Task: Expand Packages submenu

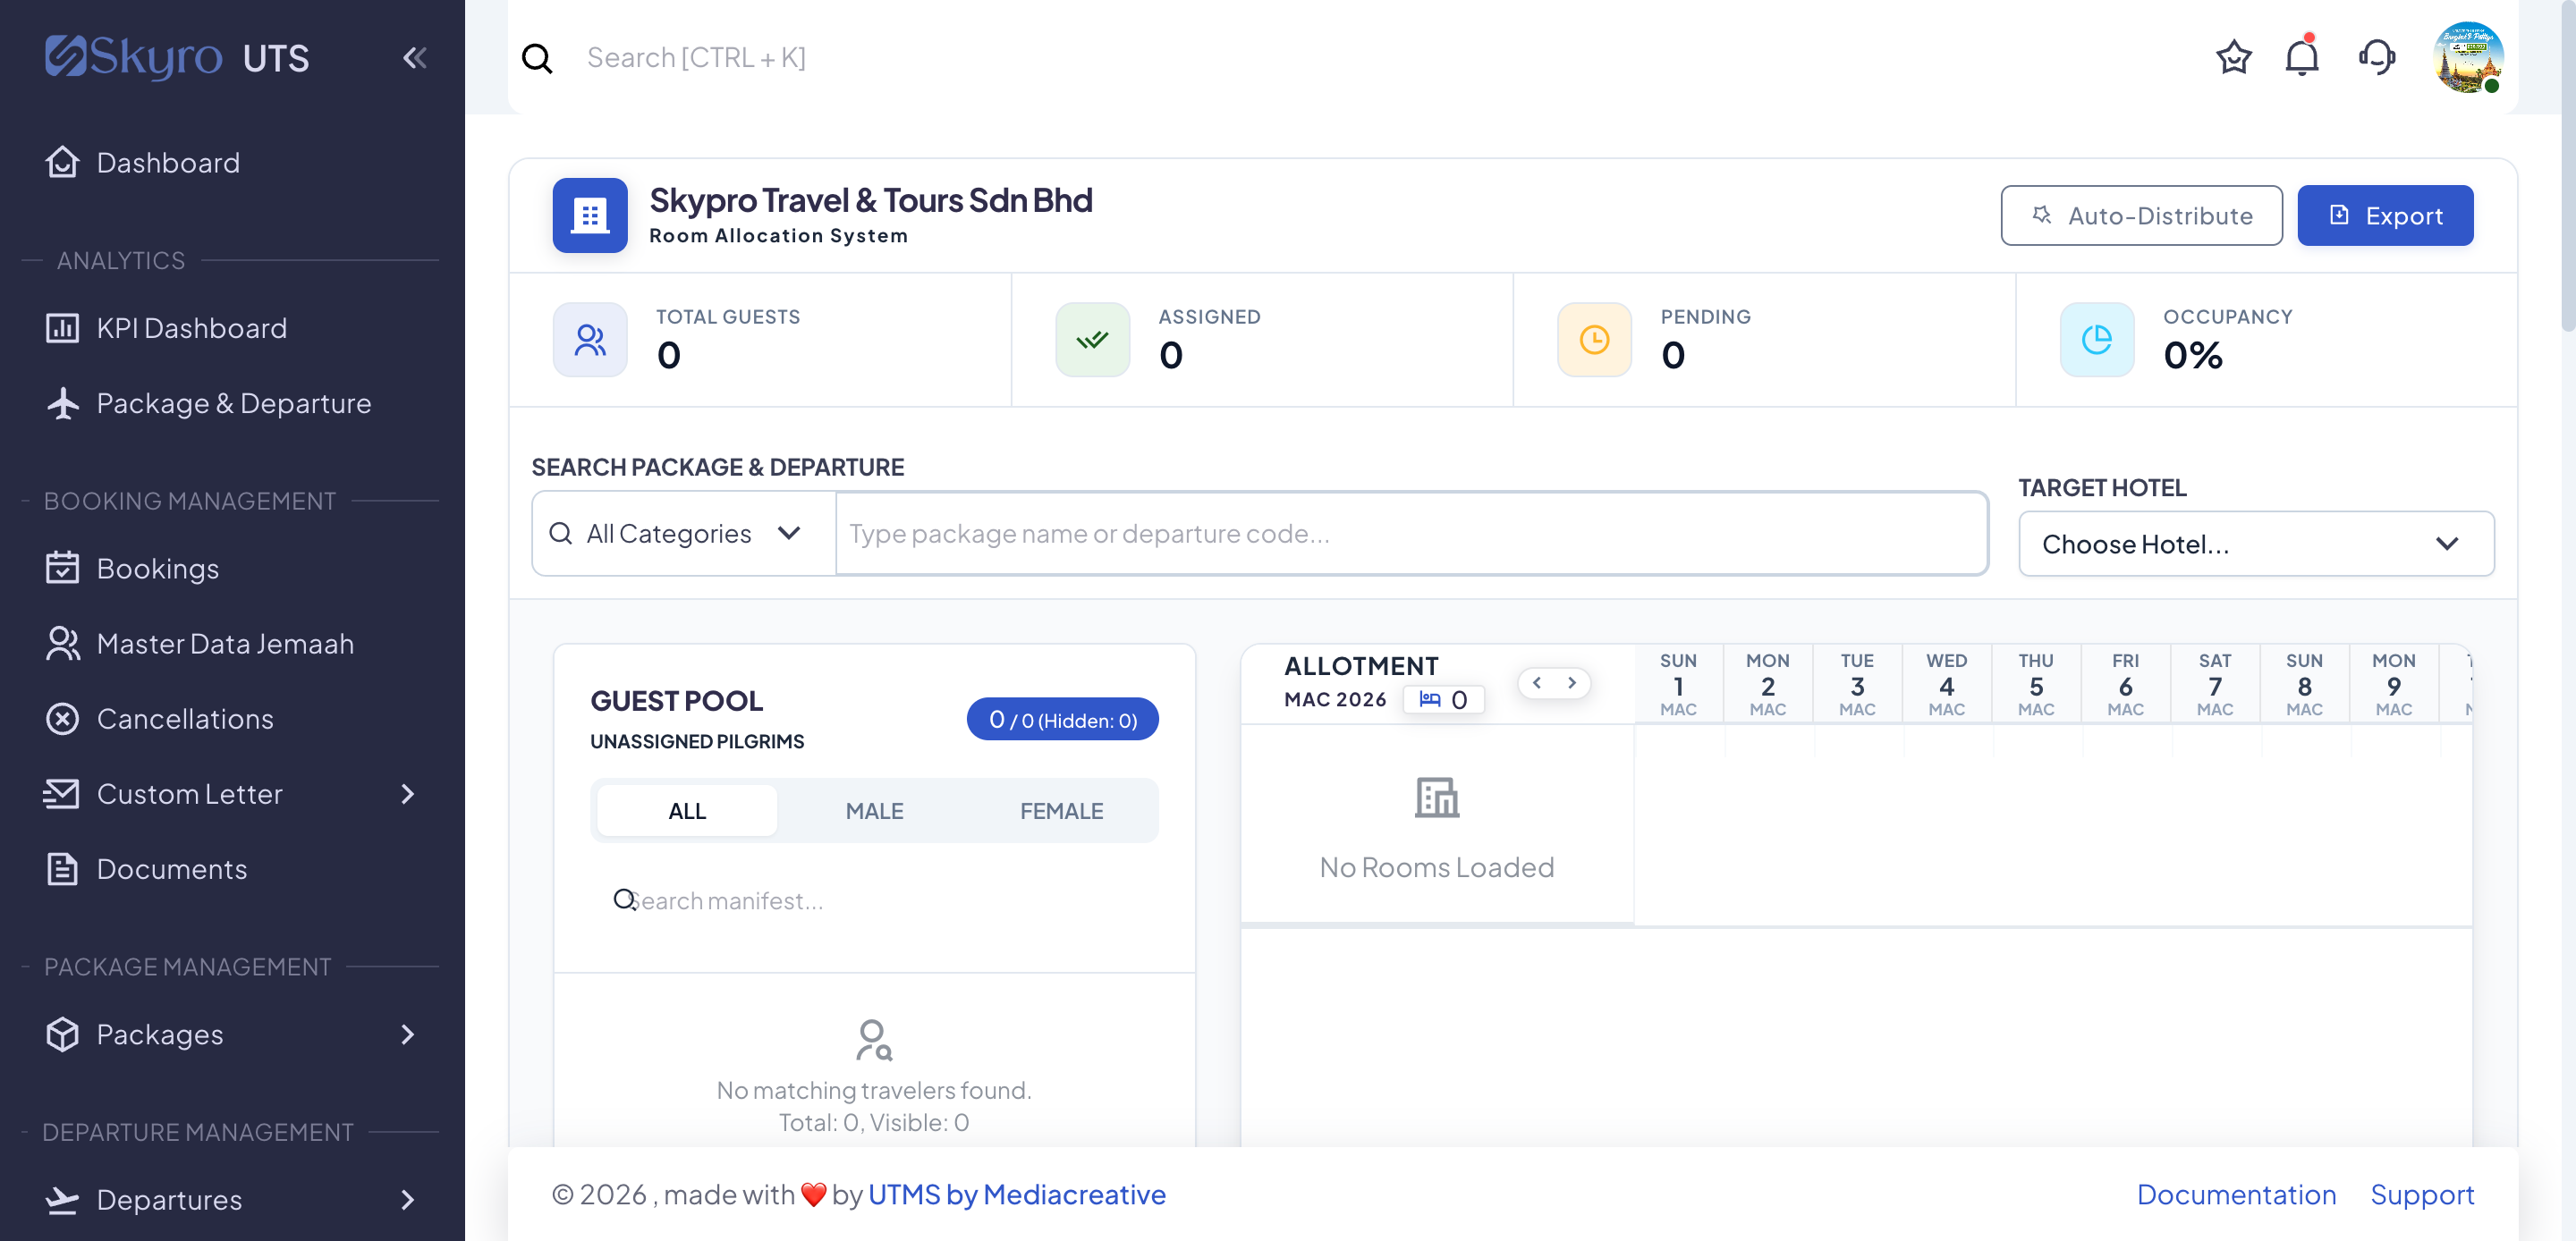Action: tap(232, 1034)
